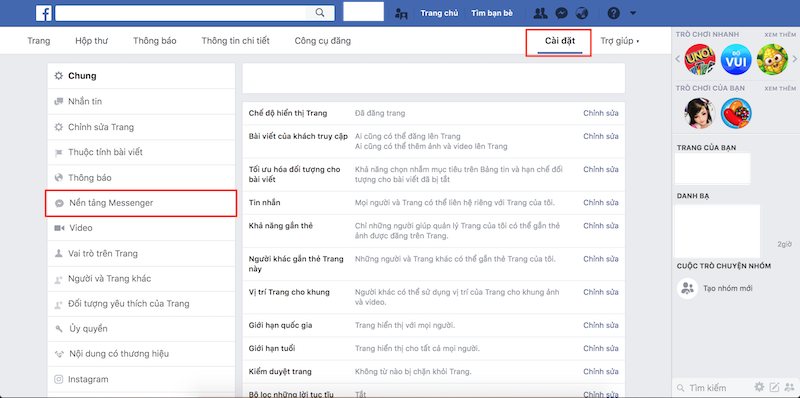Open Instagram settings sidebar item
The height and width of the screenshot is (398, 800).
pyautogui.click(x=141, y=379)
